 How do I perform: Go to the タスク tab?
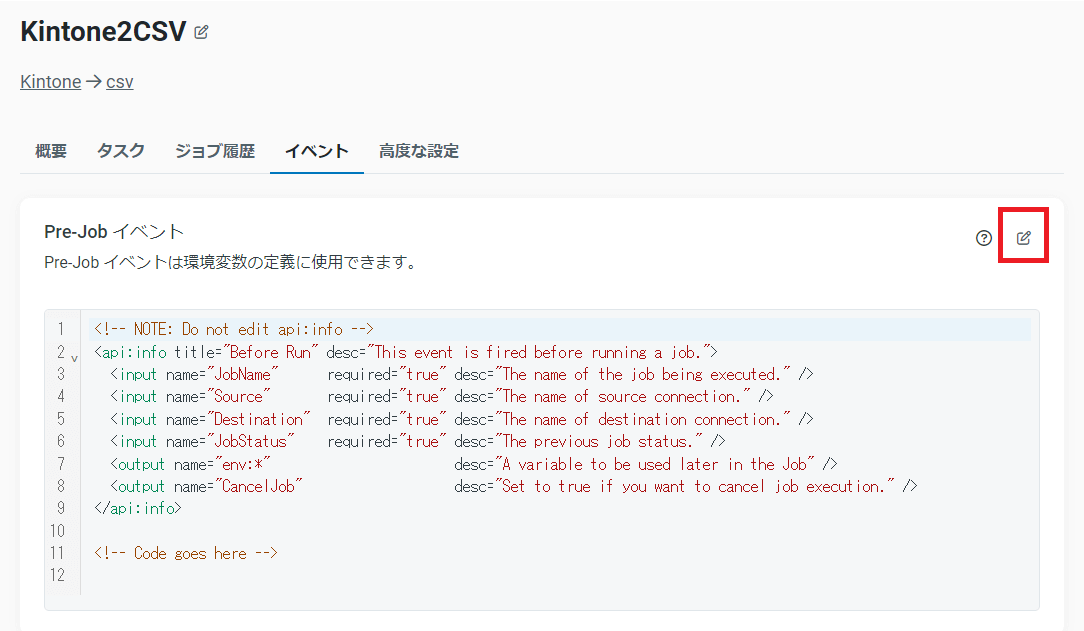point(121,151)
